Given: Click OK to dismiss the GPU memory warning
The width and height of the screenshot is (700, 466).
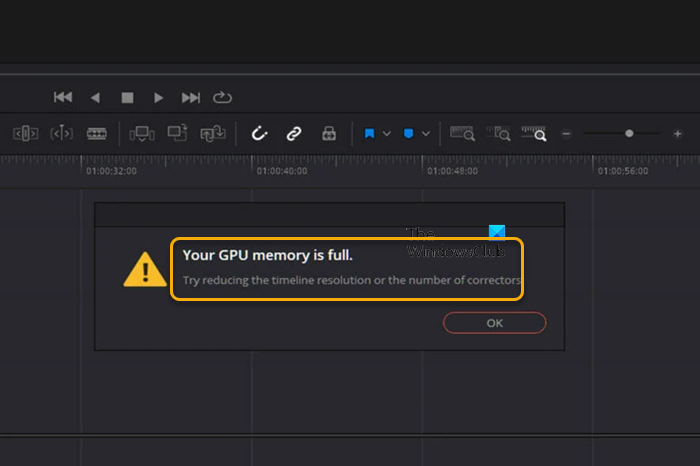Looking at the screenshot, I should point(495,323).
